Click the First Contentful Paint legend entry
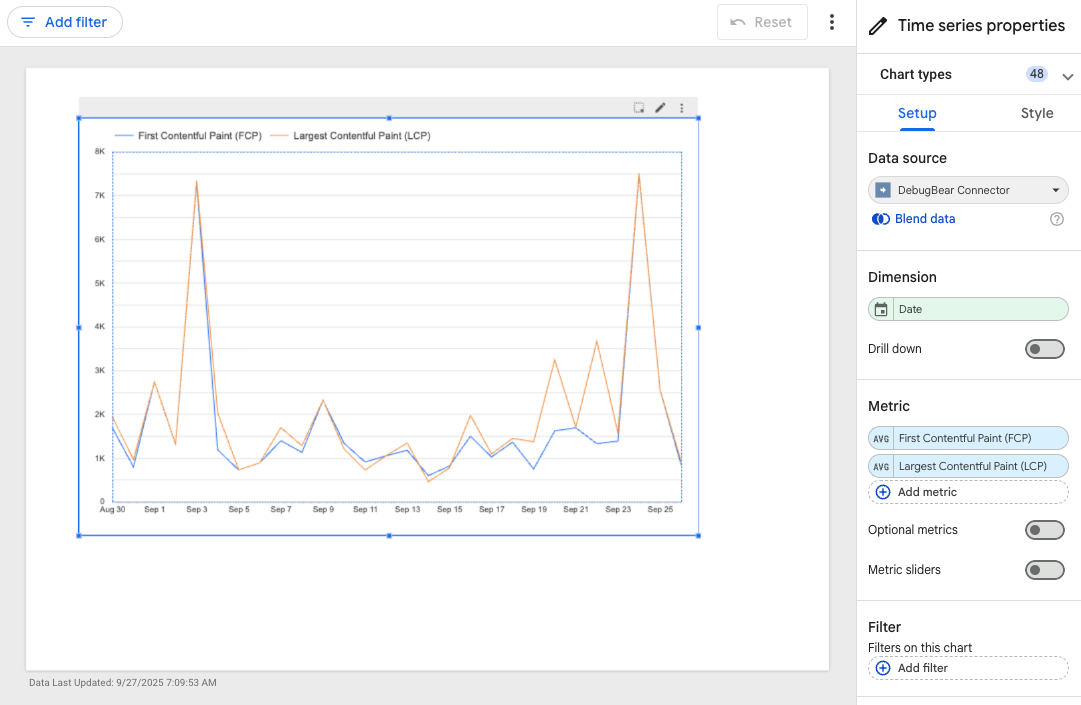 point(188,136)
